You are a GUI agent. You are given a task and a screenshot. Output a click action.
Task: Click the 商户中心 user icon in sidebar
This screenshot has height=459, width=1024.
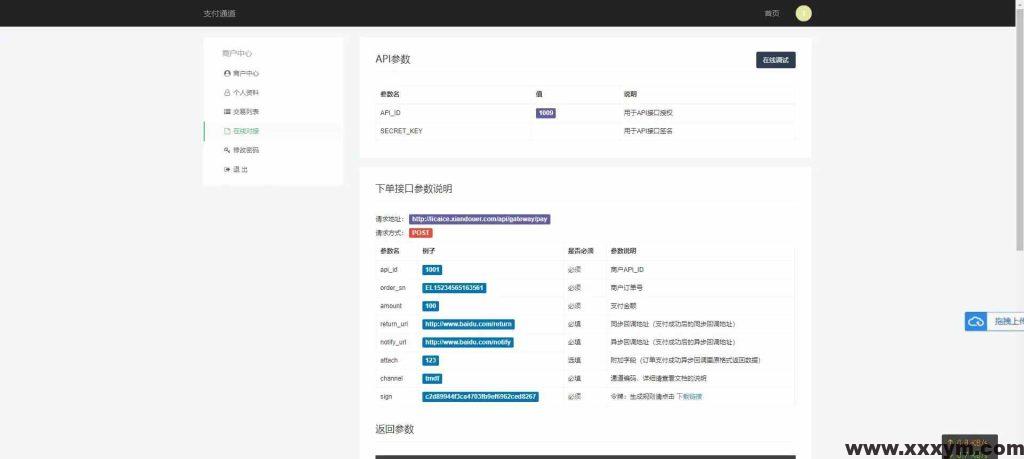[x=227, y=73]
